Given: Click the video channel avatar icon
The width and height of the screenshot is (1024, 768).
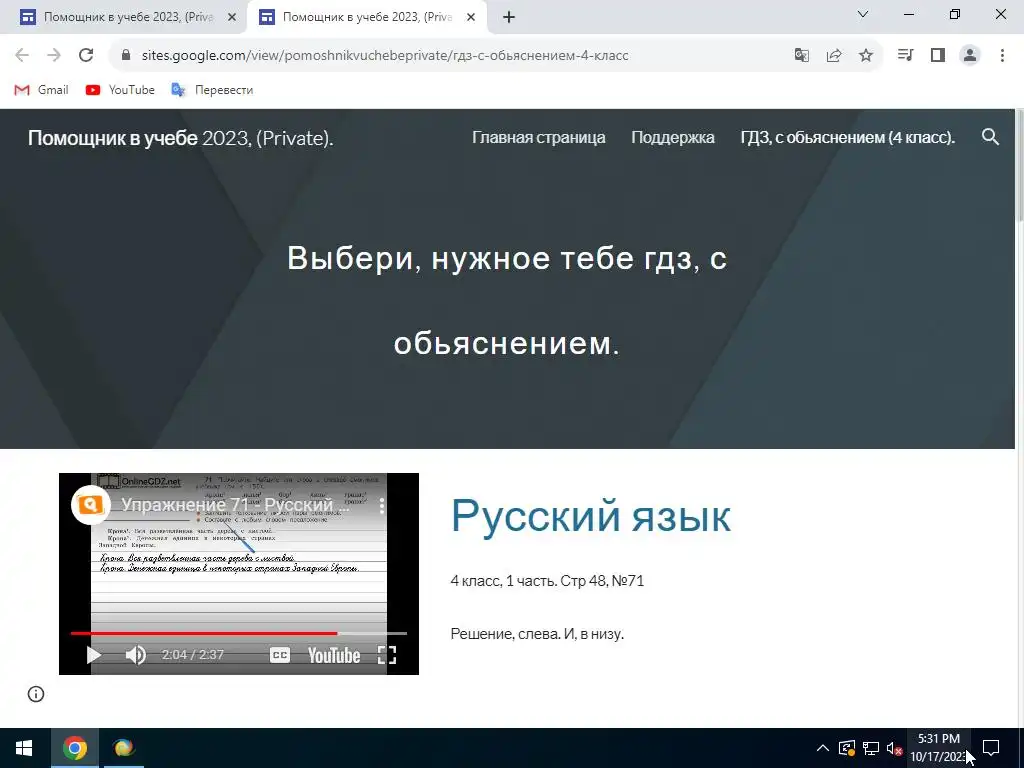Looking at the screenshot, I should click(x=90, y=505).
